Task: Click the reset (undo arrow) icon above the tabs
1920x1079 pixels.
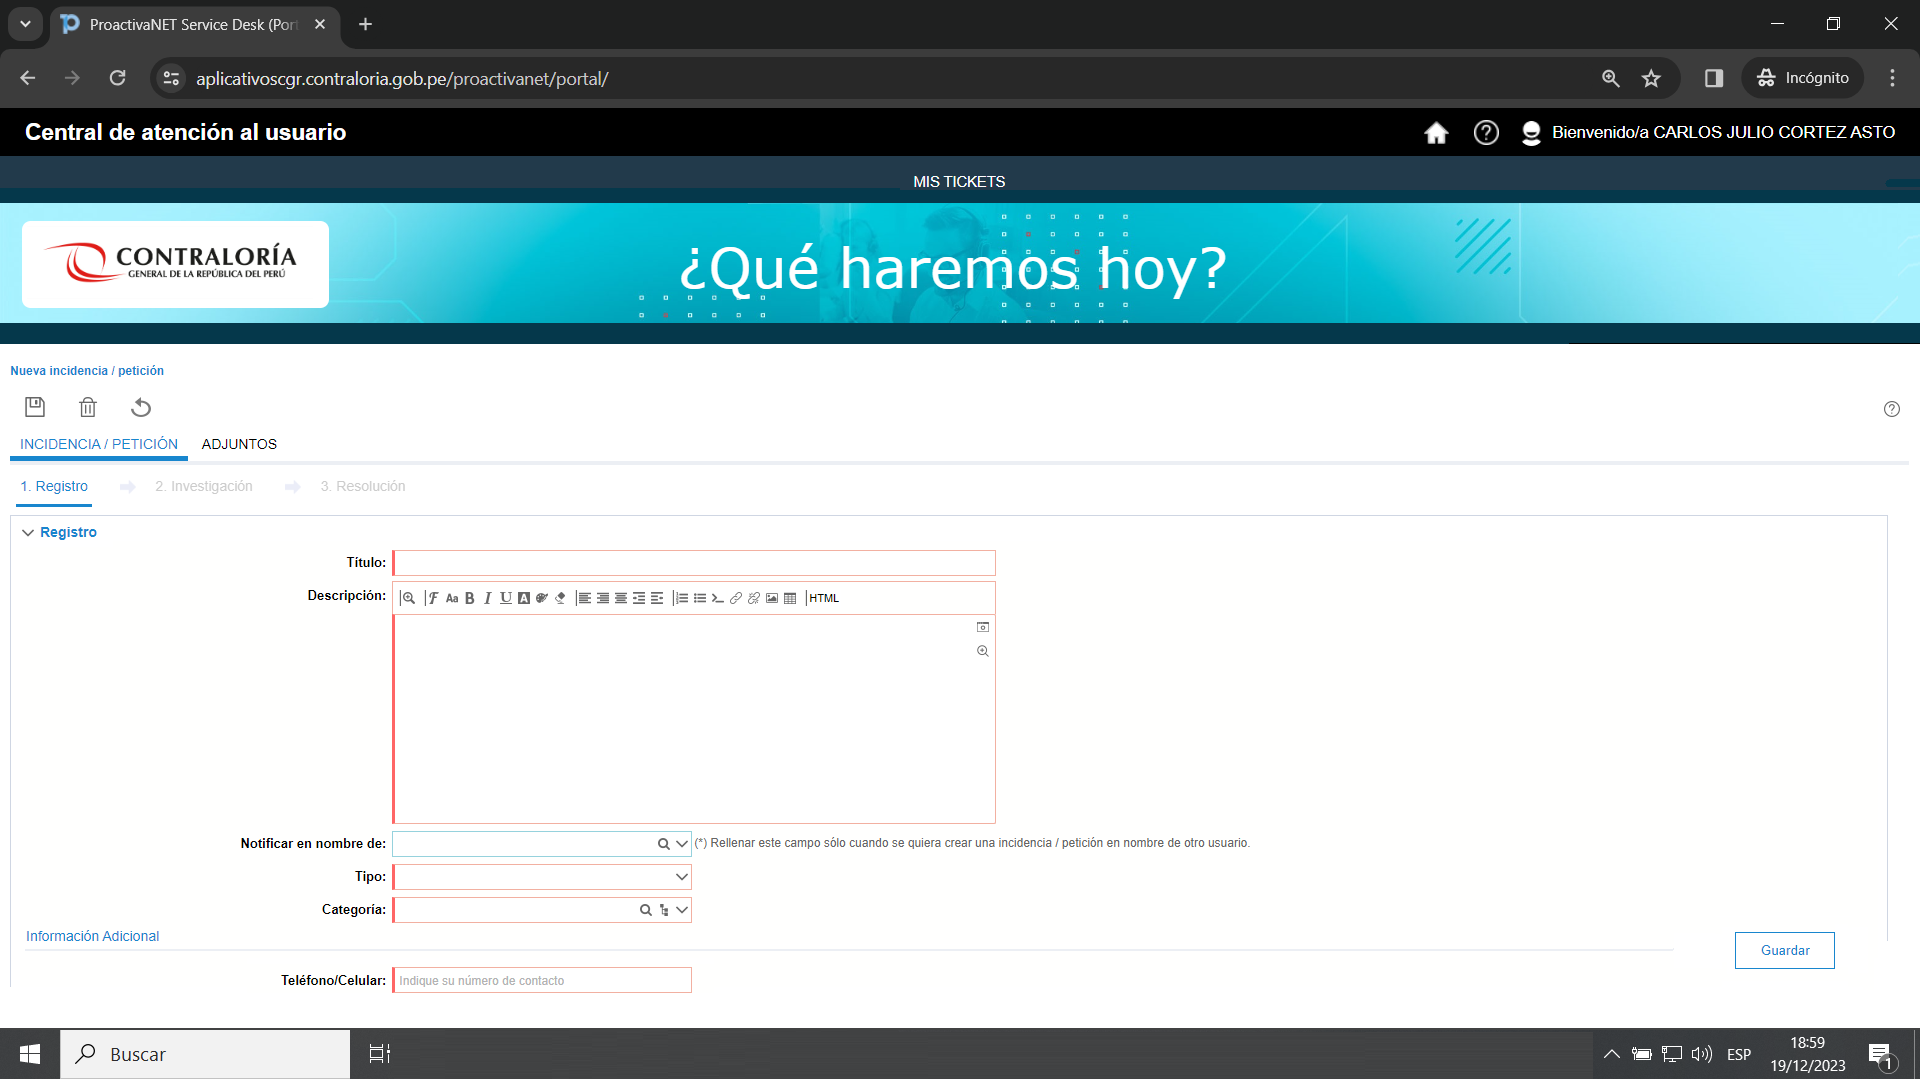Action: (x=140, y=407)
